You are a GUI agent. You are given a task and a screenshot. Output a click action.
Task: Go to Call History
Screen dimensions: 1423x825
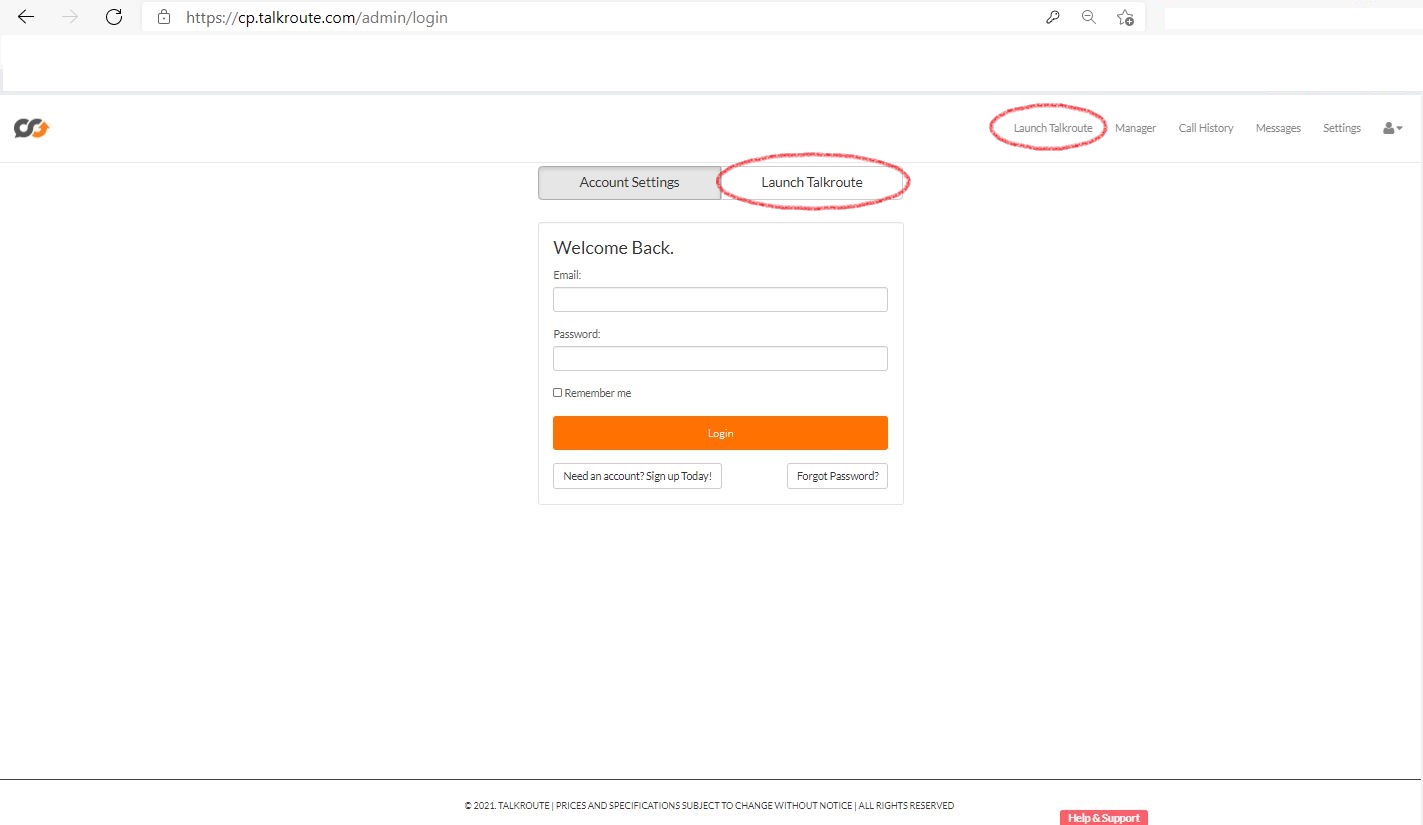pyautogui.click(x=1206, y=128)
